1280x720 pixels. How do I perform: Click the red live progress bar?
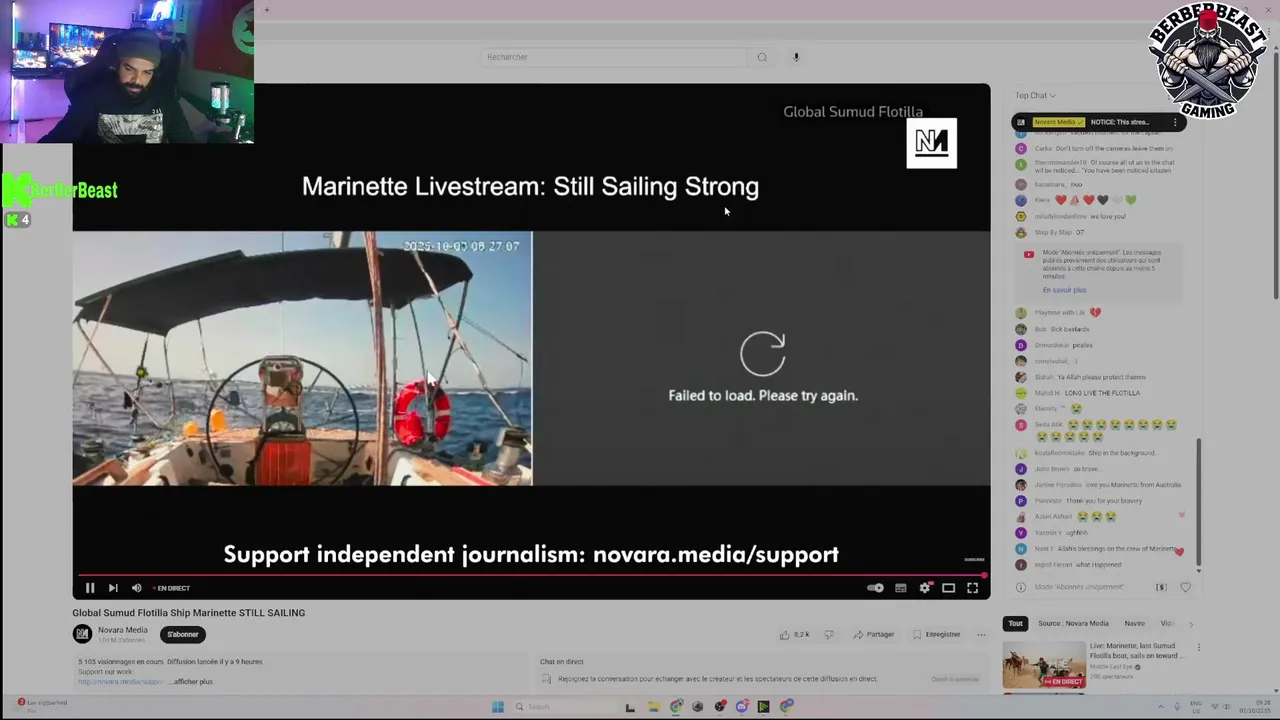(531, 575)
